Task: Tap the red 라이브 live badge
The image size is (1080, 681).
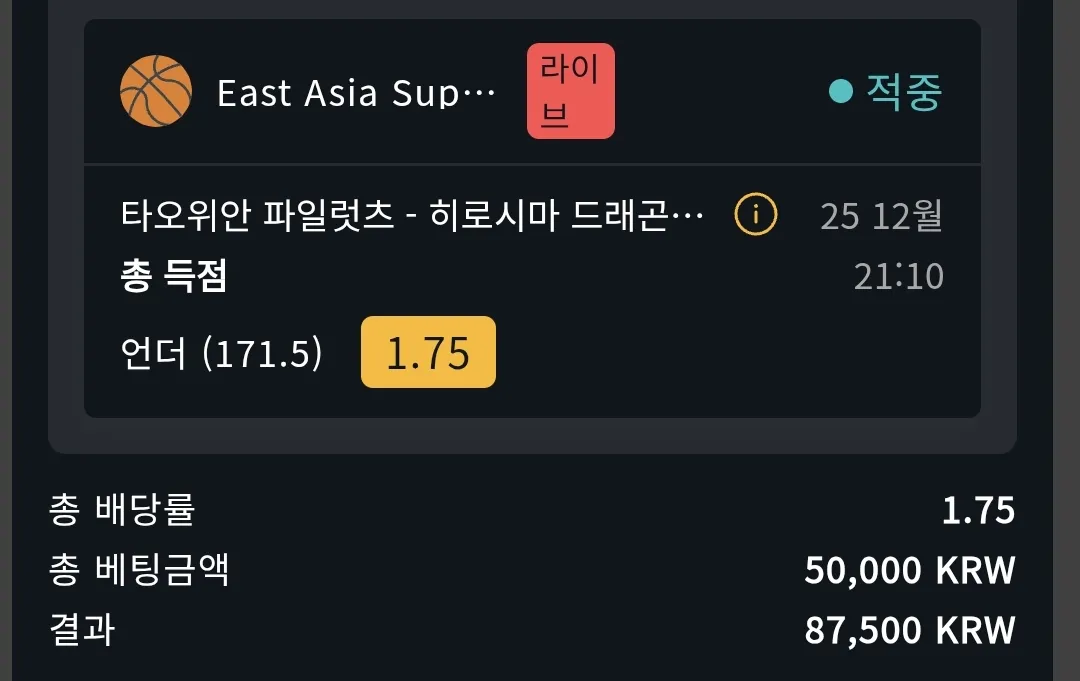Action: [x=570, y=91]
